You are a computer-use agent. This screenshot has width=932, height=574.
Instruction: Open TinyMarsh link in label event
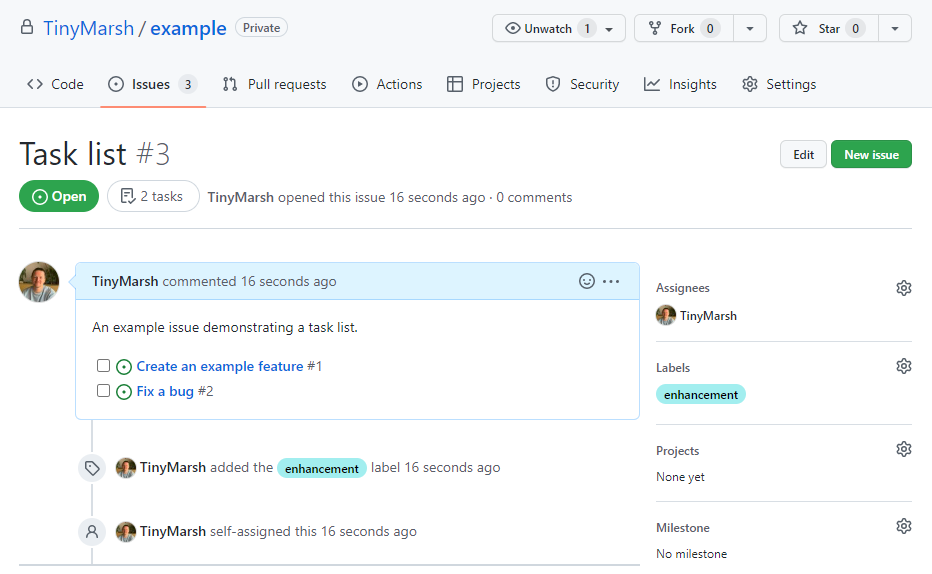click(173, 468)
